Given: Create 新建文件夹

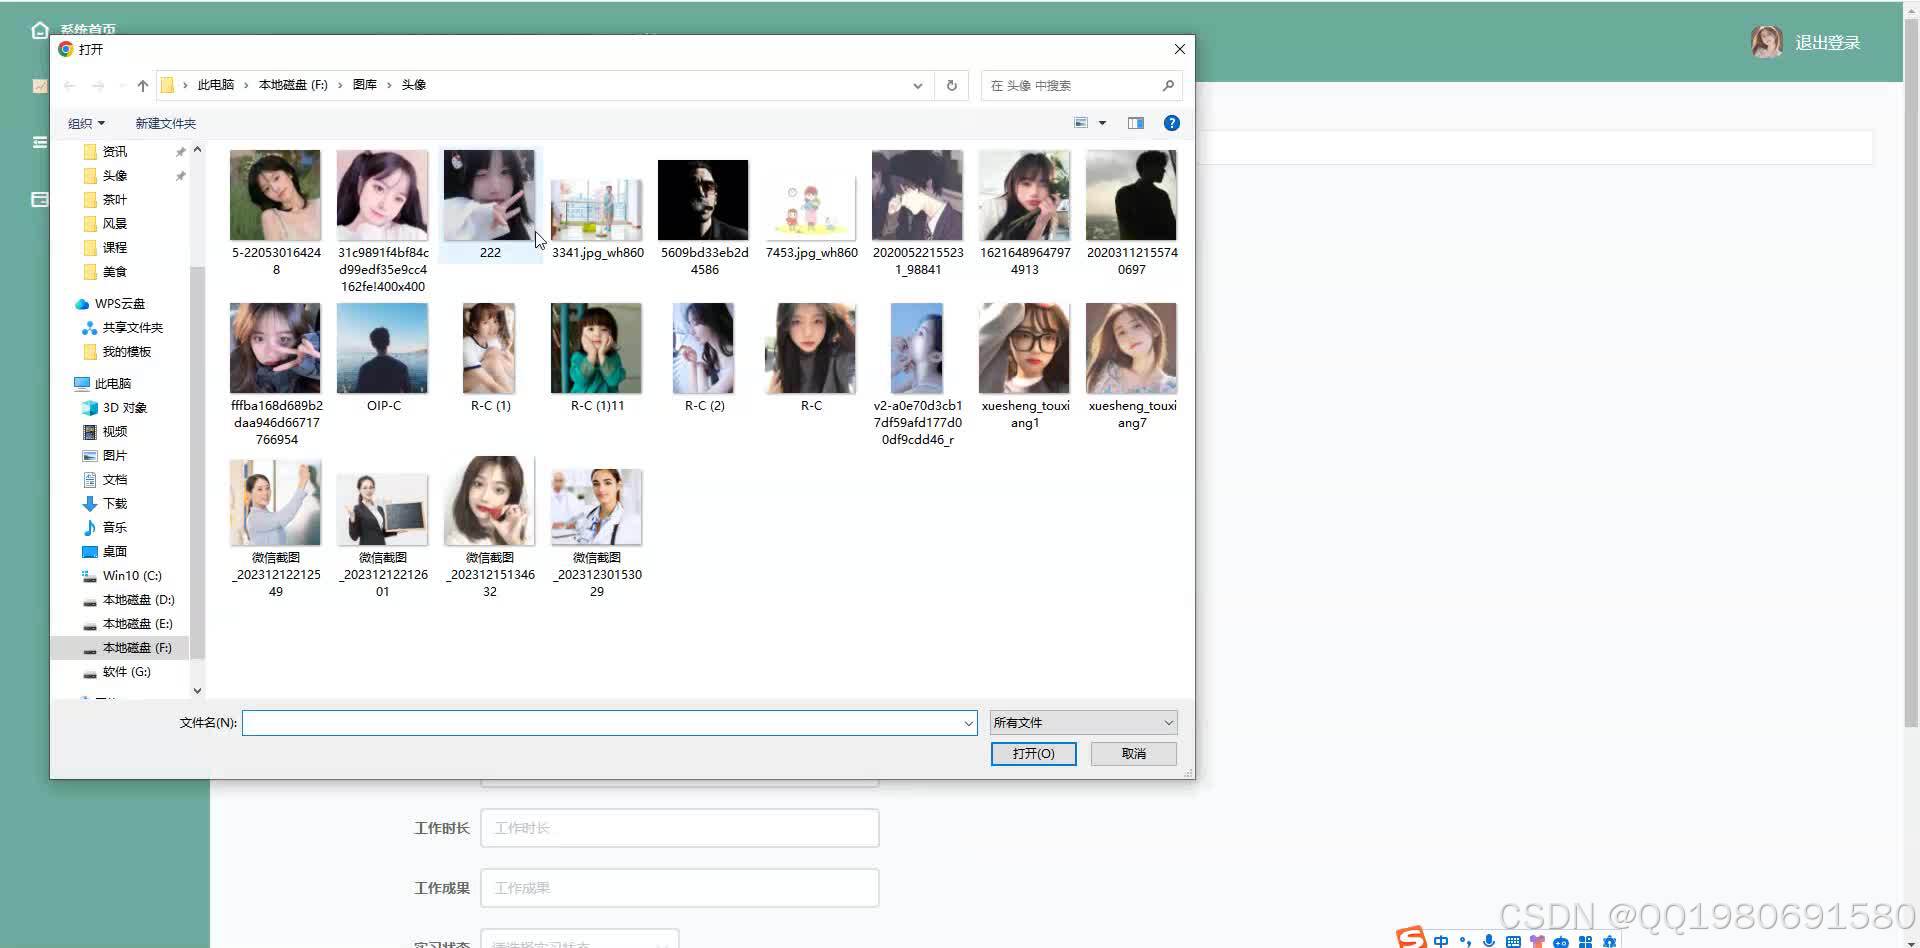Looking at the screenshot, I should (x=166, y=123).
